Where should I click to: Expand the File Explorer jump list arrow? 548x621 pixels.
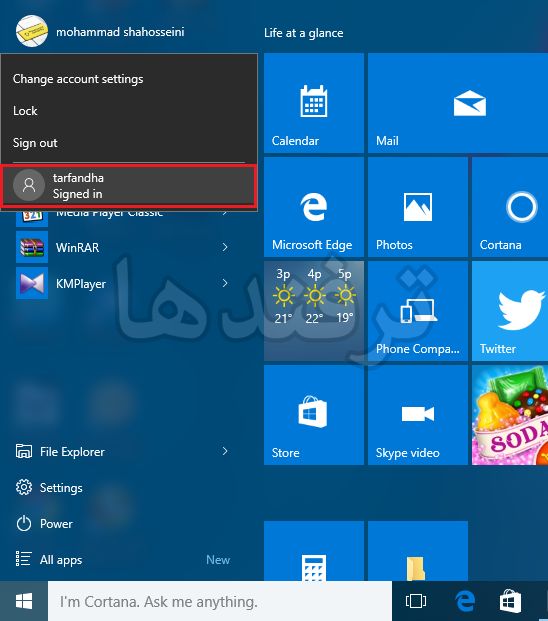pyautogui.click(x=225, y=451)
